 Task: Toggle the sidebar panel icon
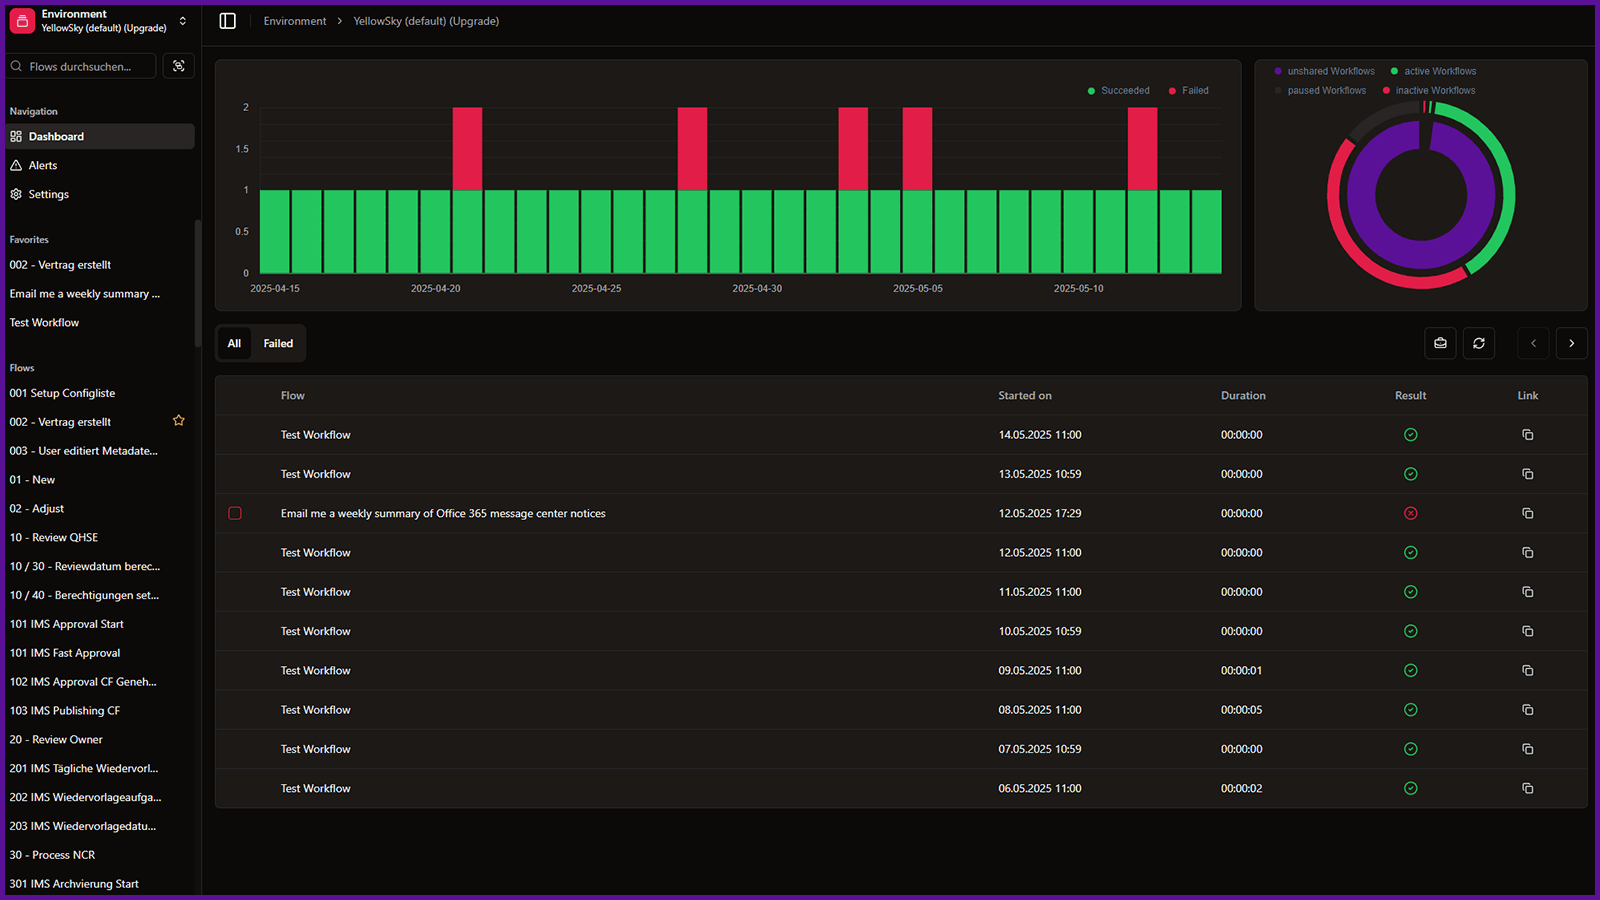click(x=228, y=21)
